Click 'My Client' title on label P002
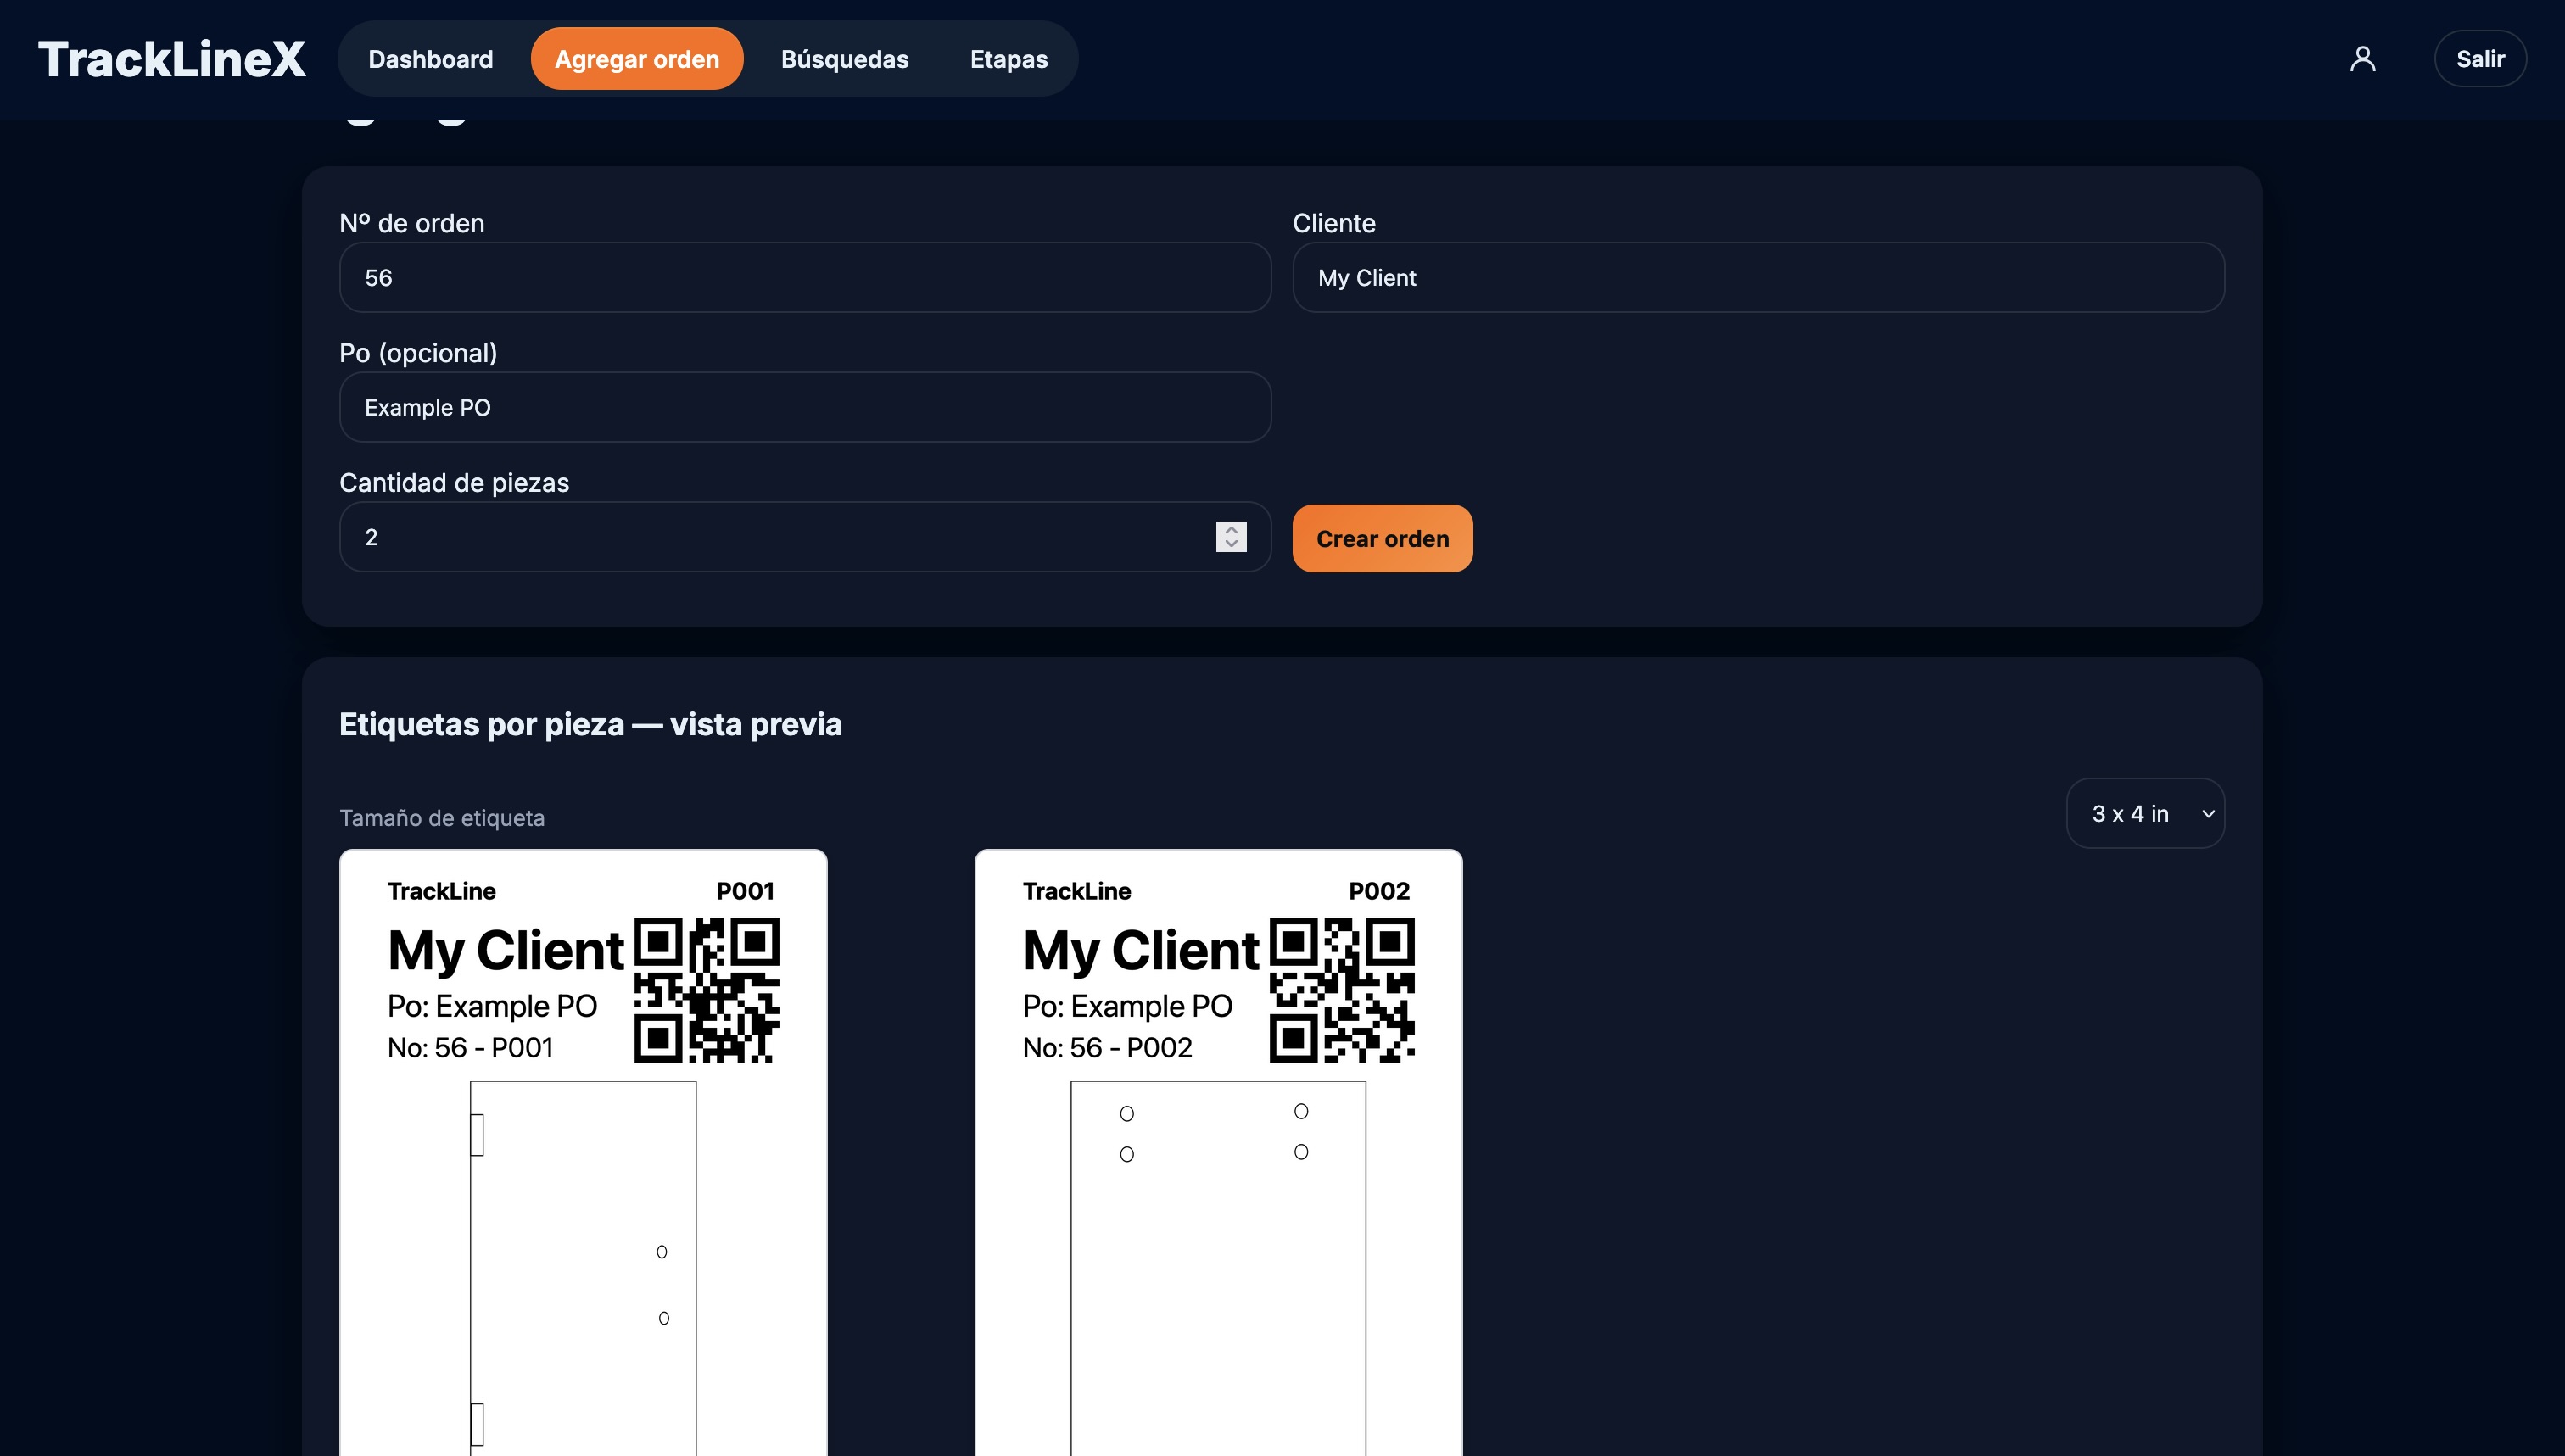Screen dimensions: 2565x1456 1140,950
